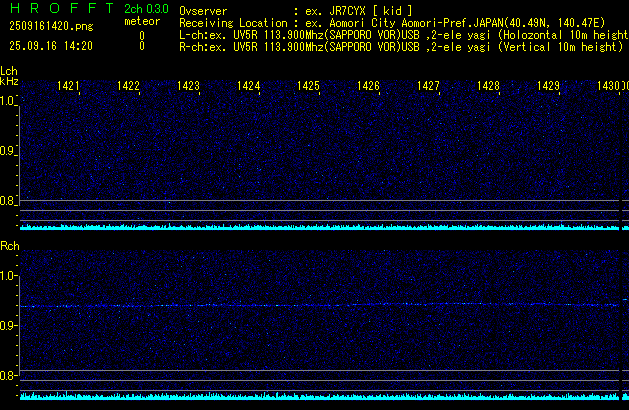Click the Lch channel label
629x410 pixels.
point(9,71)
